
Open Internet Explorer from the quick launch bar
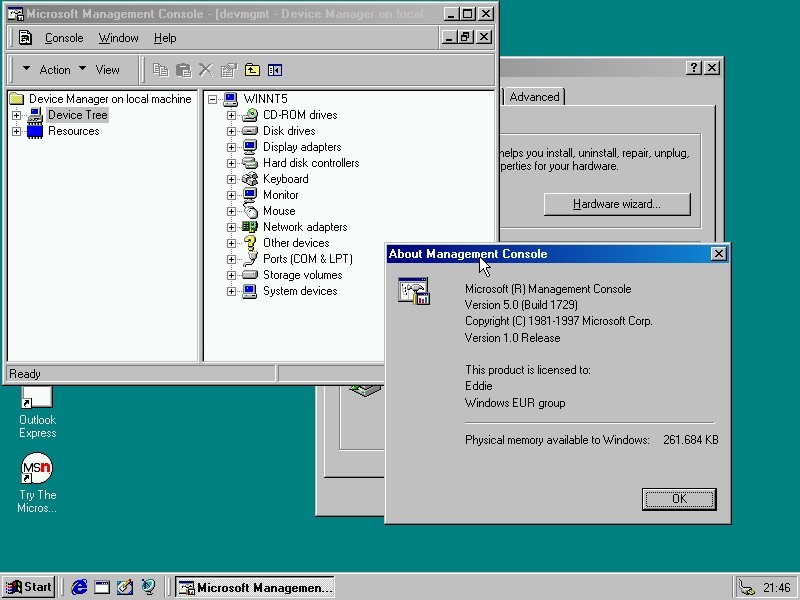tap(79, 587)
